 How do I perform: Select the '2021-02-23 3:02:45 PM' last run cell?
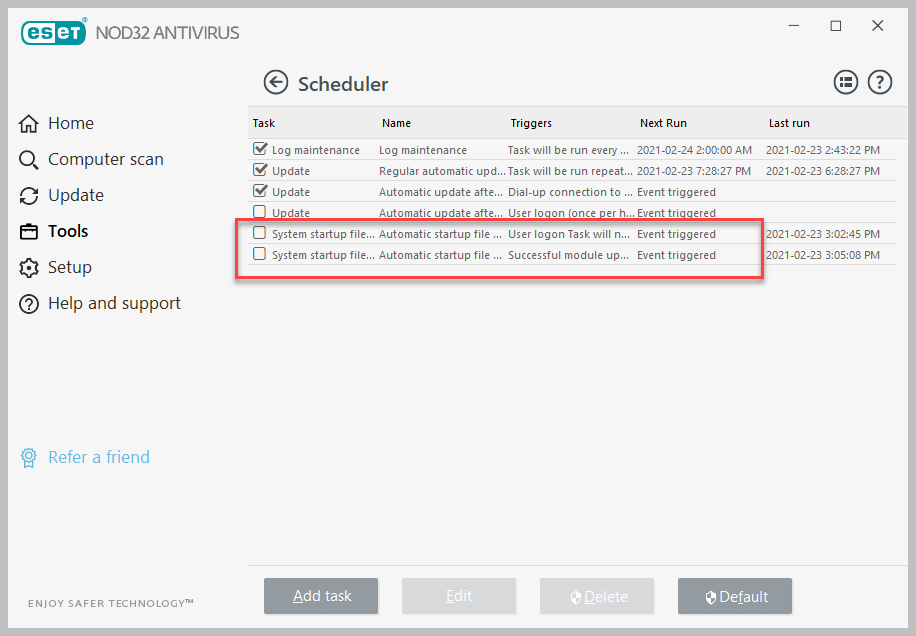(x=823, y=234)
